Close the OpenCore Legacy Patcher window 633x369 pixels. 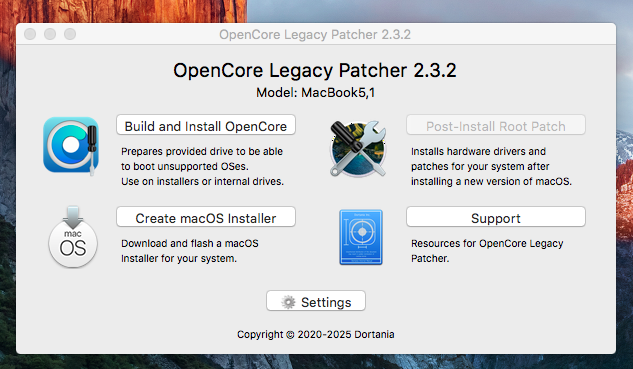[x=30, y=34]
